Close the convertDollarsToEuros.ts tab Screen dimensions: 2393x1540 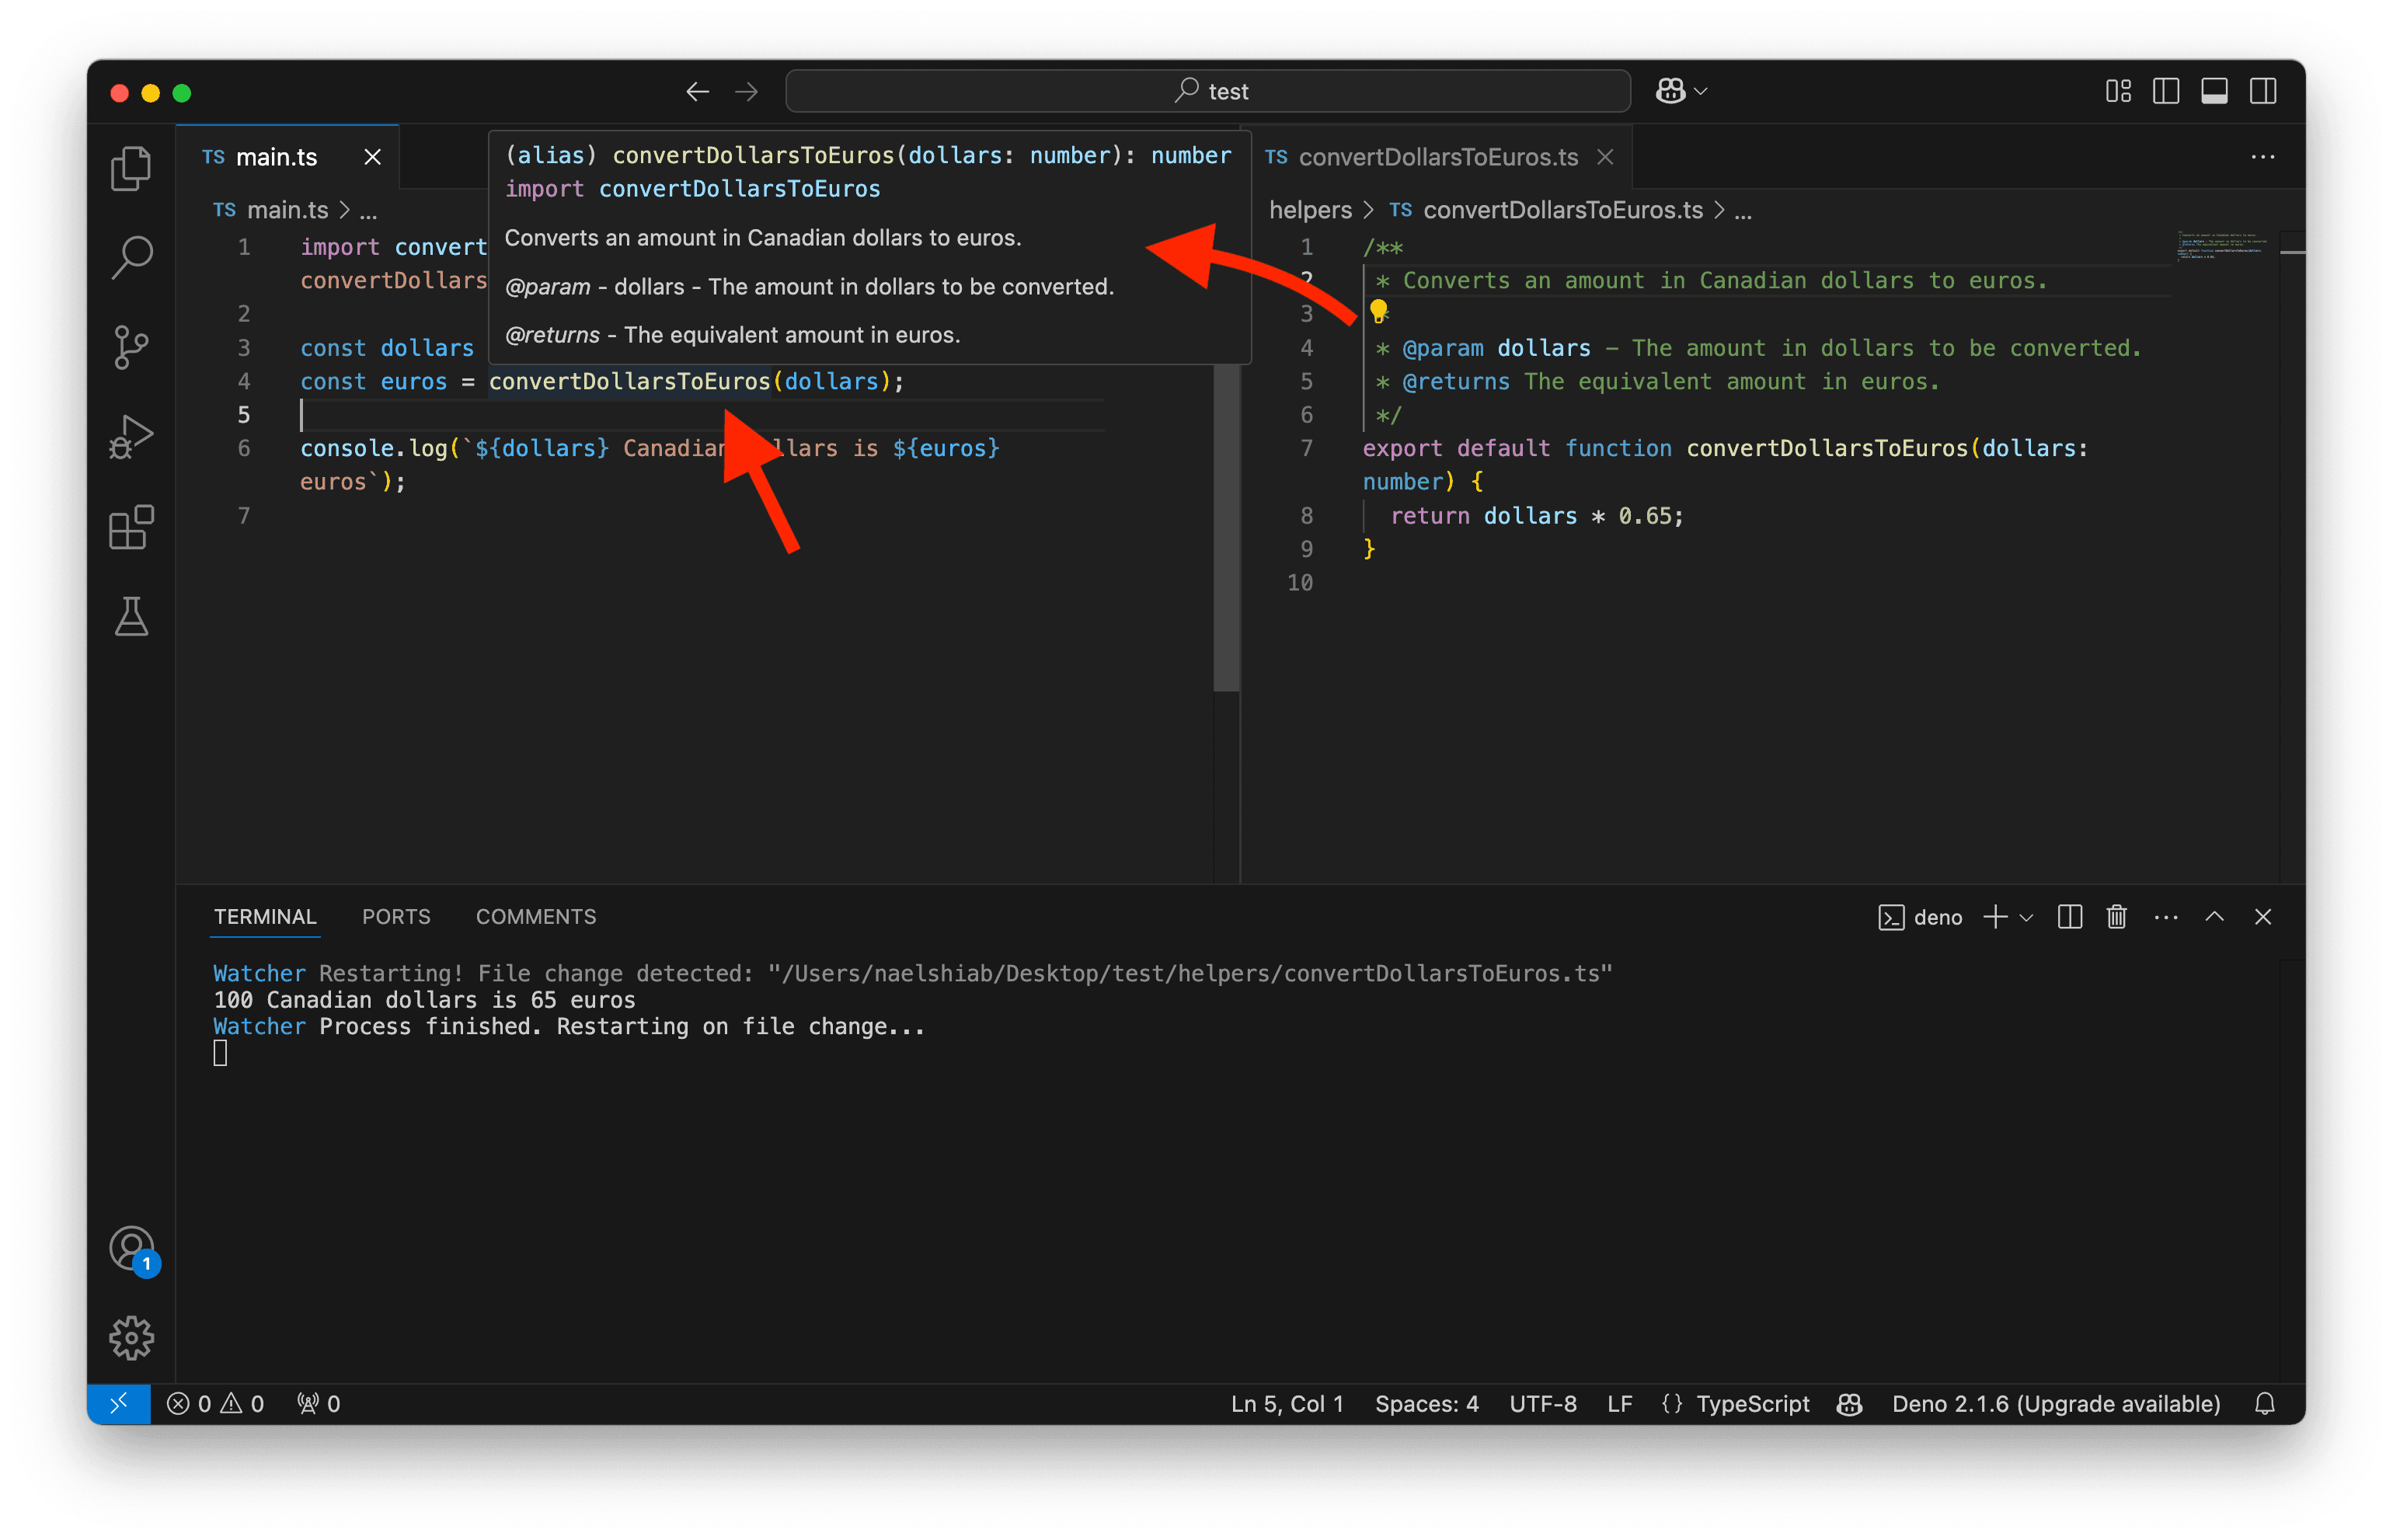pos(1604,157)
